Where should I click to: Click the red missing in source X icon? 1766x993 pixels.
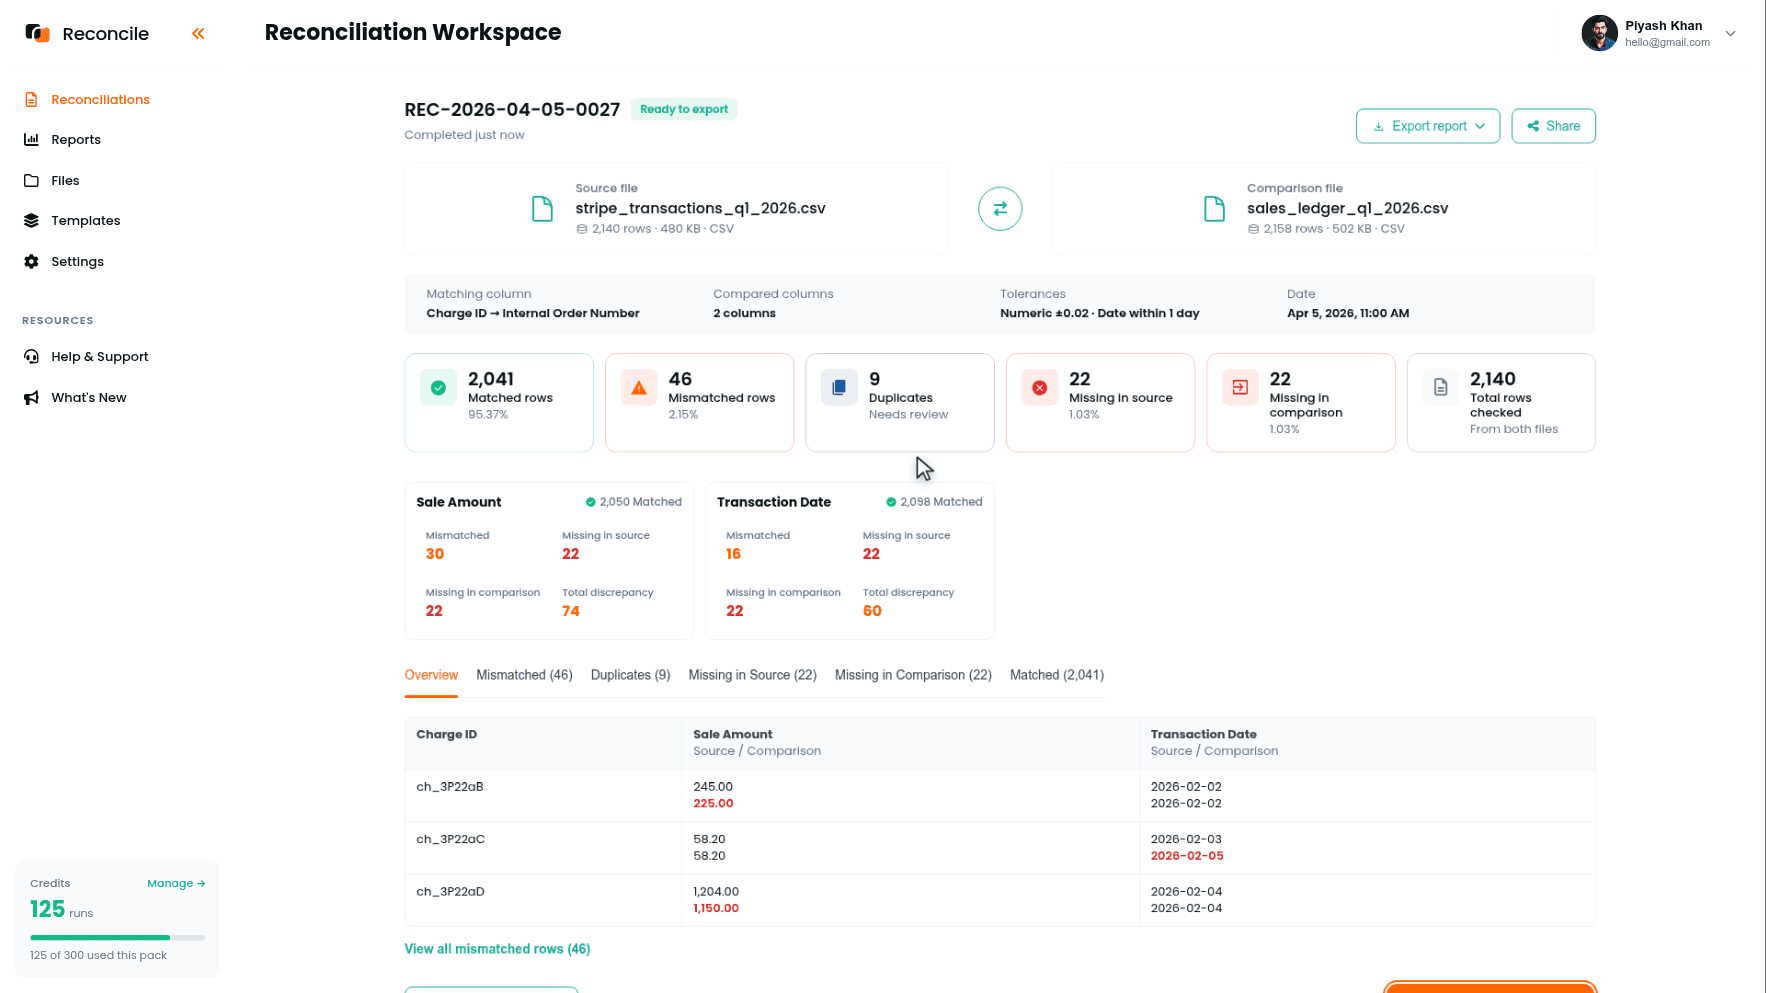1040,387
